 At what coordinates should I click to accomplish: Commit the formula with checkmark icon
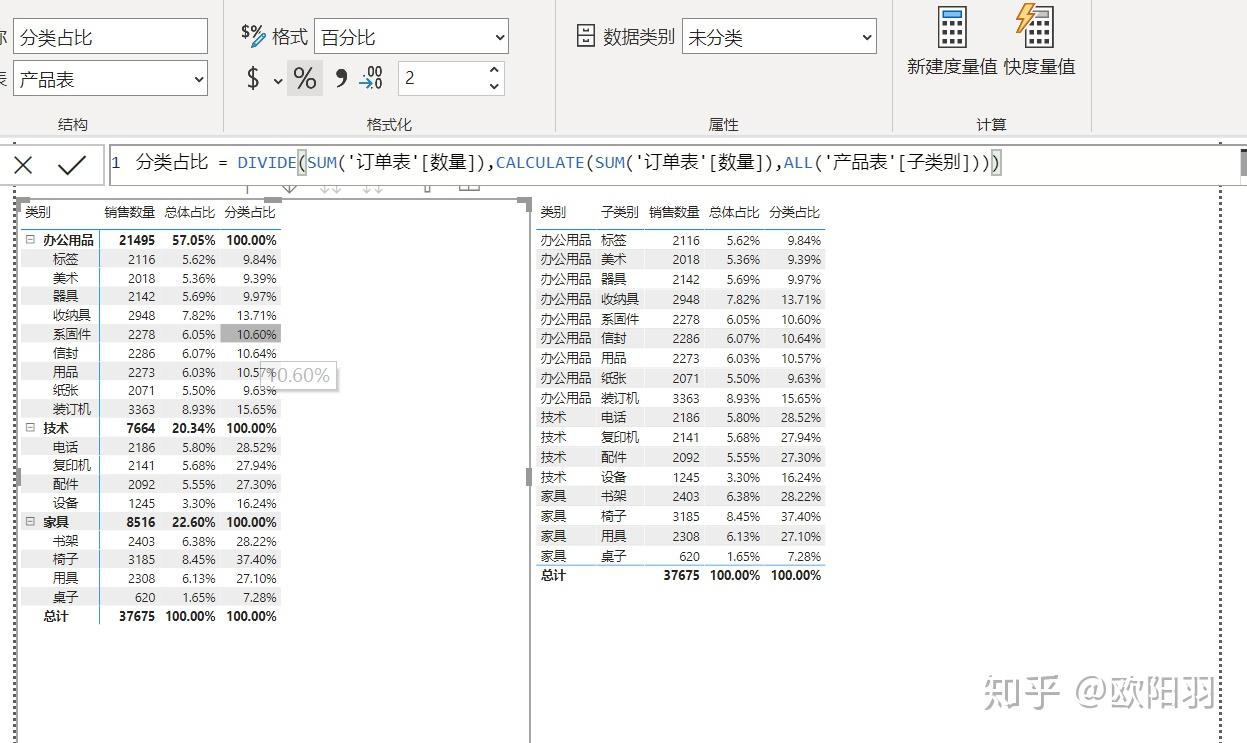(71, 165)
